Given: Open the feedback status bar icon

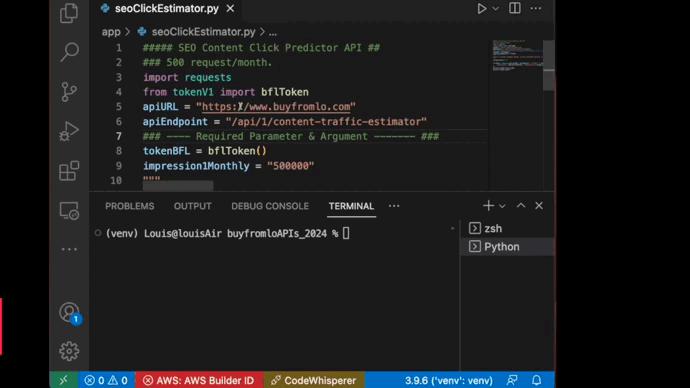Looking at the screenshot, I should (x=512, y=380).
